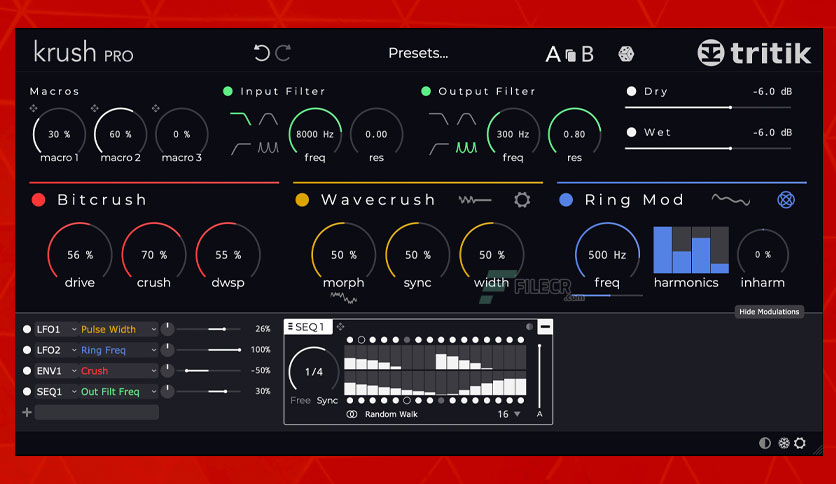Click Hide Modulations button
The image size is (836, 484).
(x=769, y=312)
